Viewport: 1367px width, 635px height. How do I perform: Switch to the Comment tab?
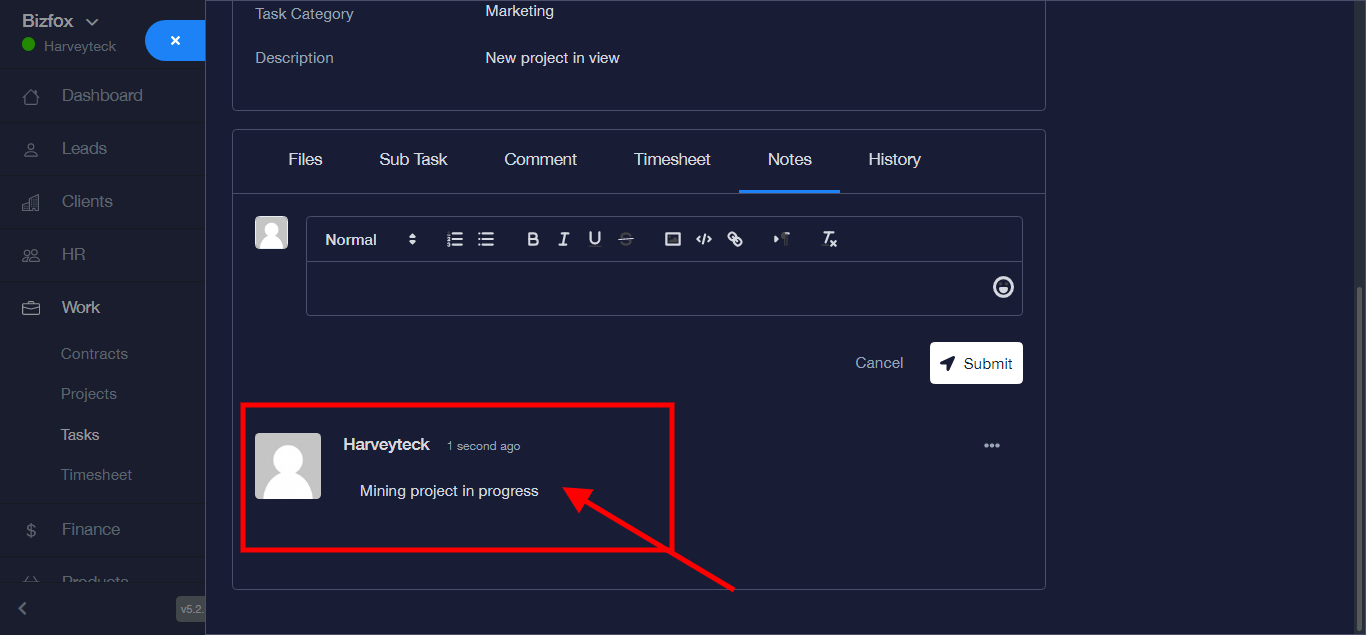click(540, 160)
